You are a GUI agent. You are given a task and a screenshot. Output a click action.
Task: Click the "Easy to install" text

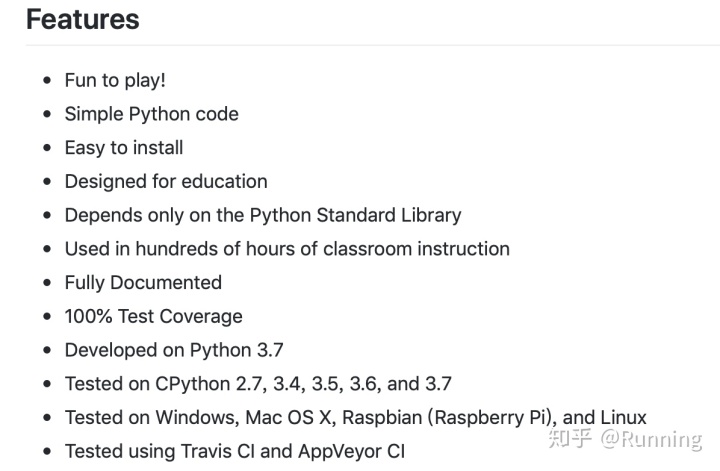pos(124,147)
